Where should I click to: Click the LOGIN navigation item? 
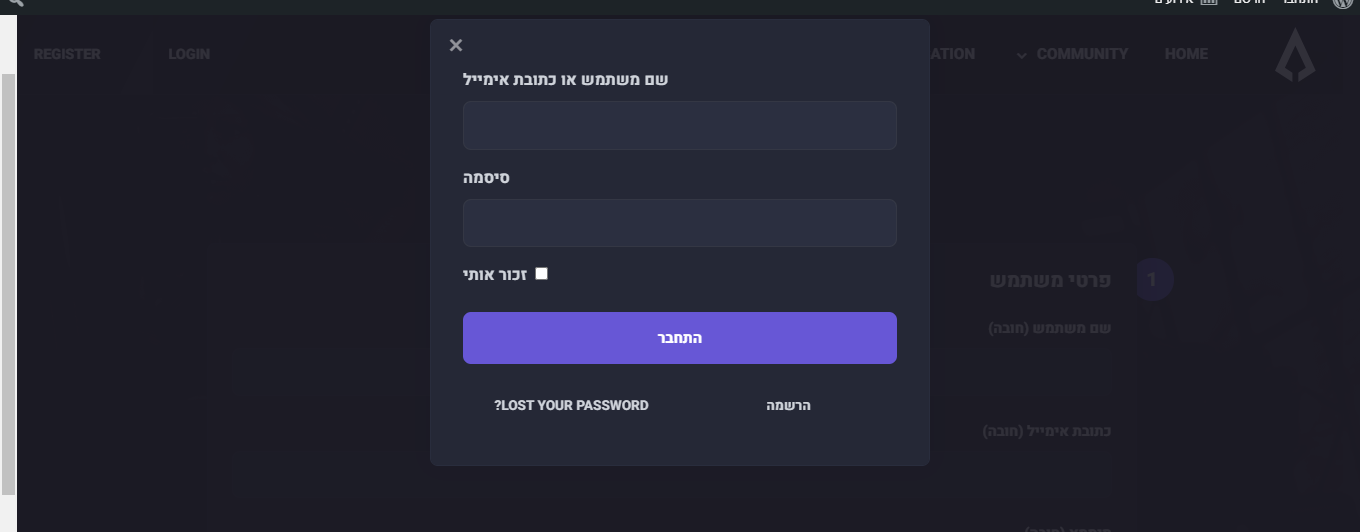(x=189, y=54)
